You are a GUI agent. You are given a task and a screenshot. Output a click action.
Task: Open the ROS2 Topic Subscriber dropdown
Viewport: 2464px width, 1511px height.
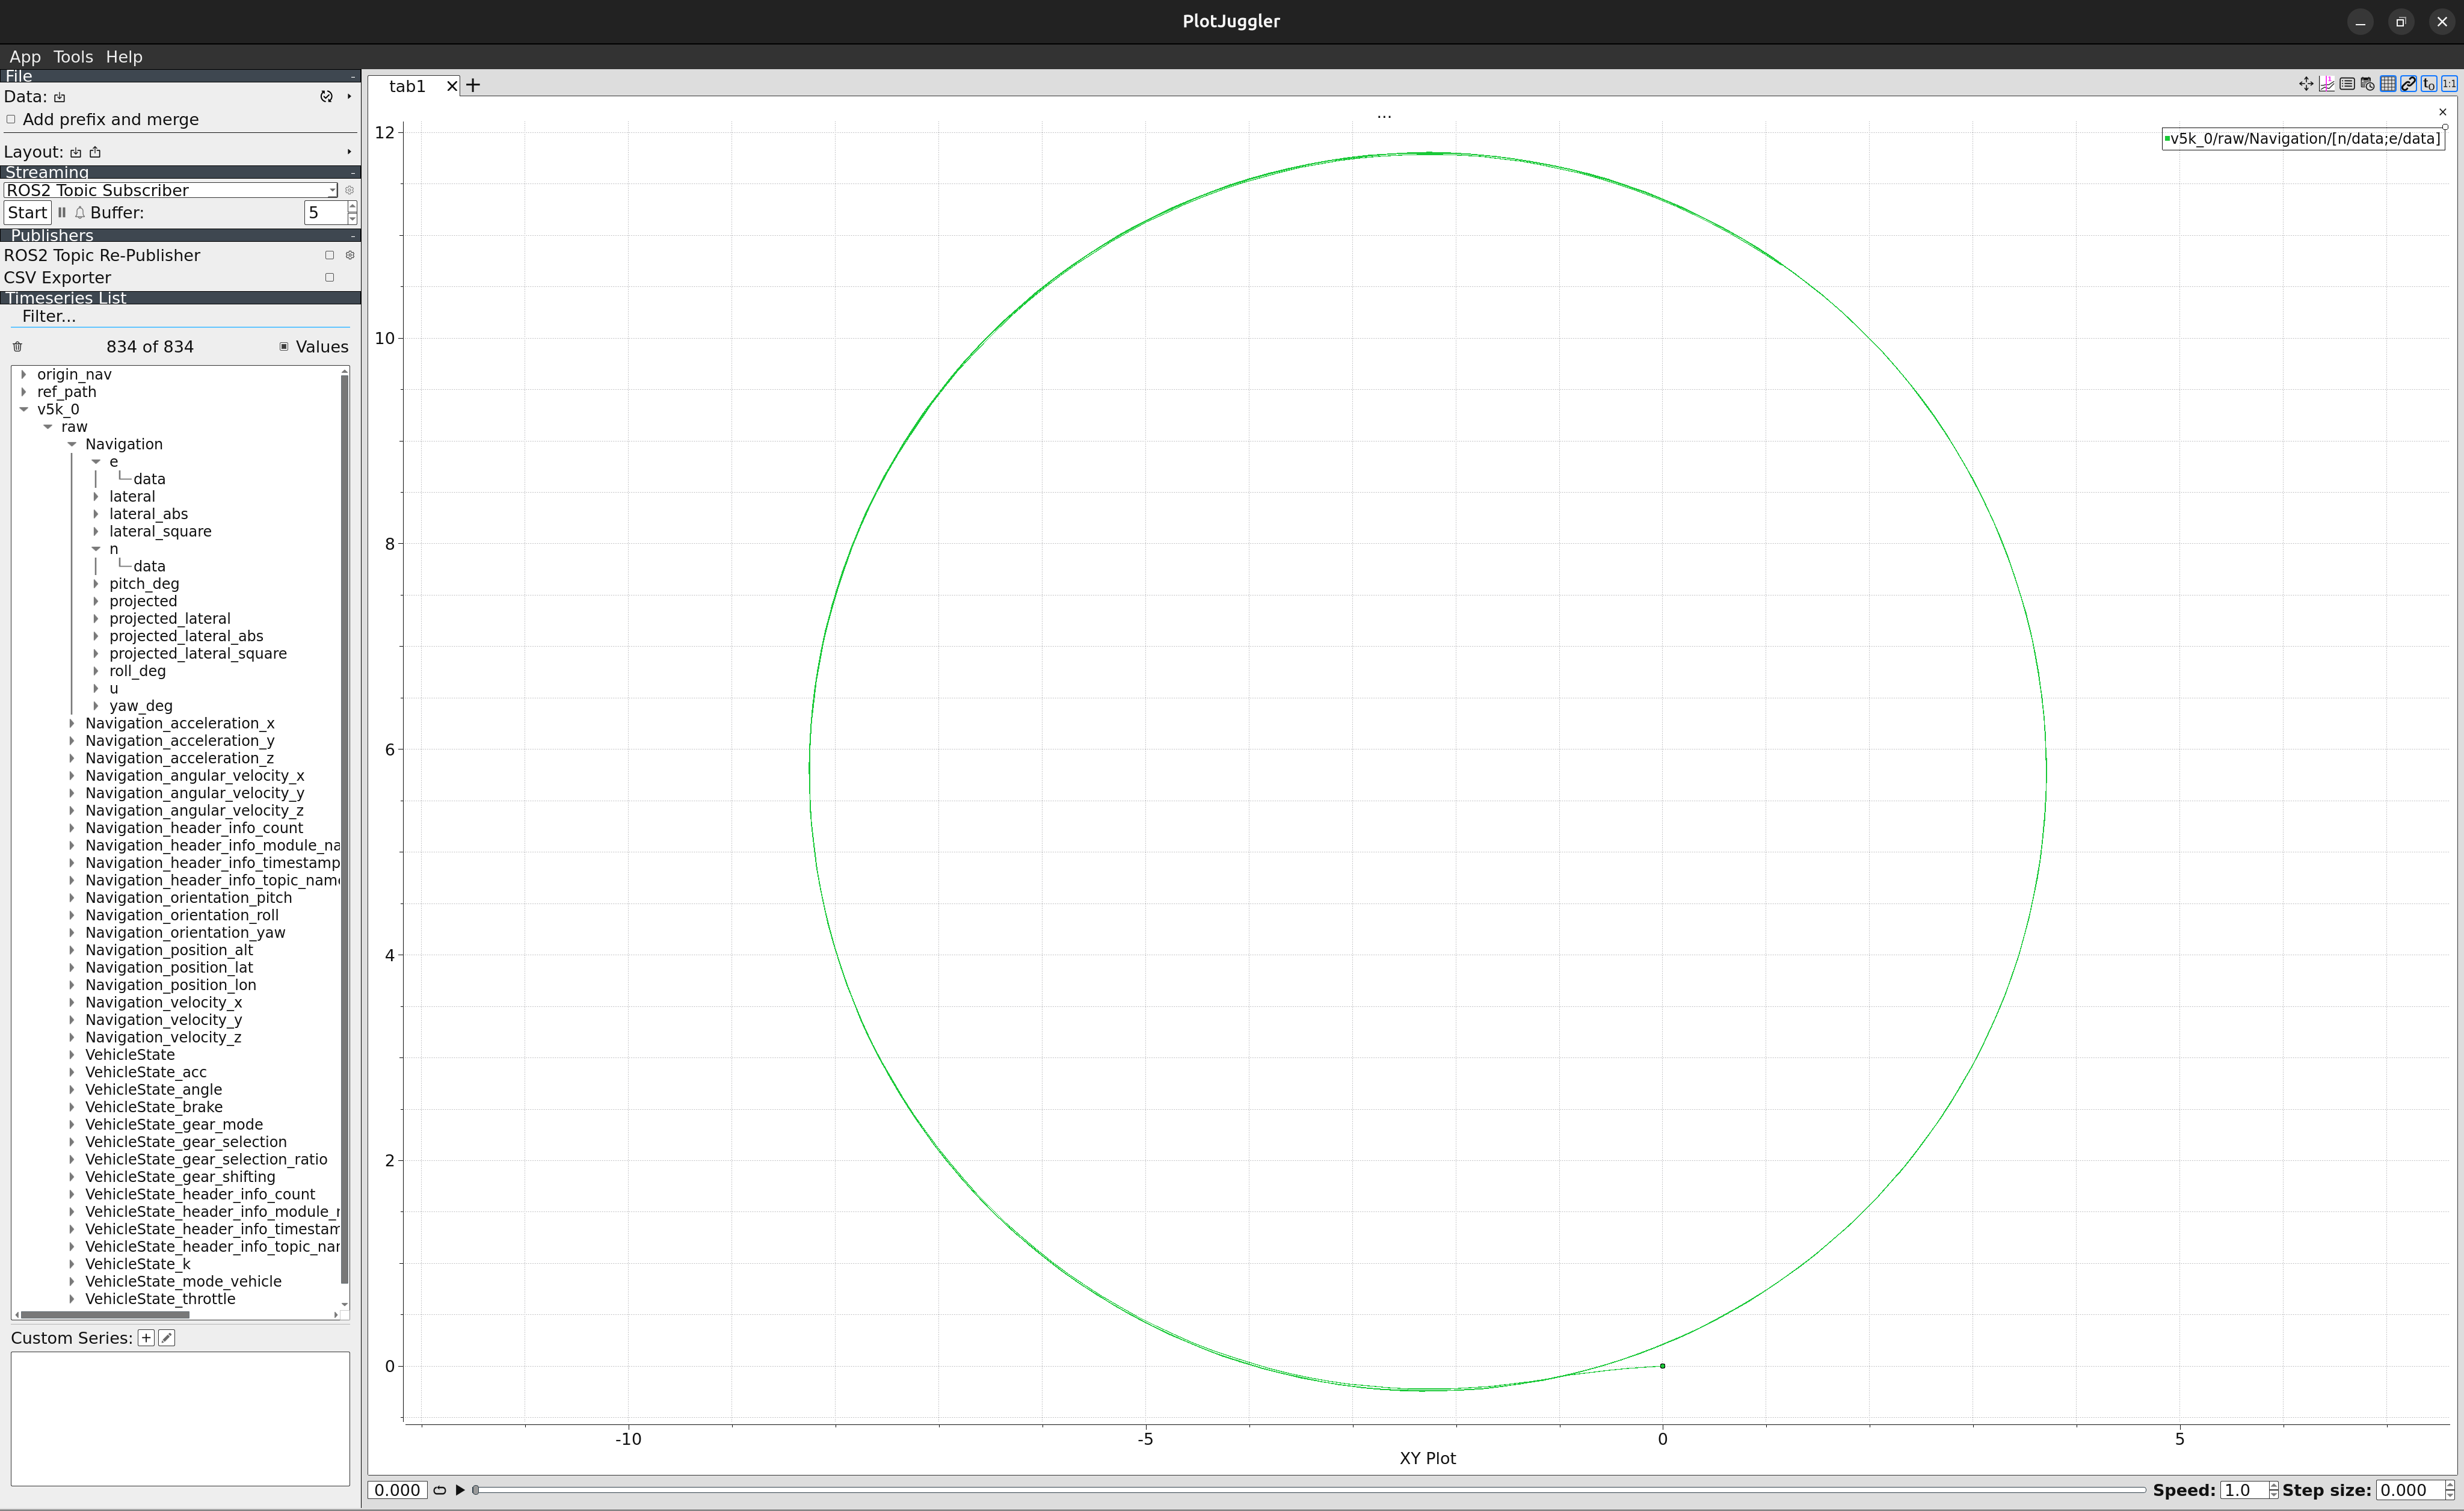coord(170,190)
